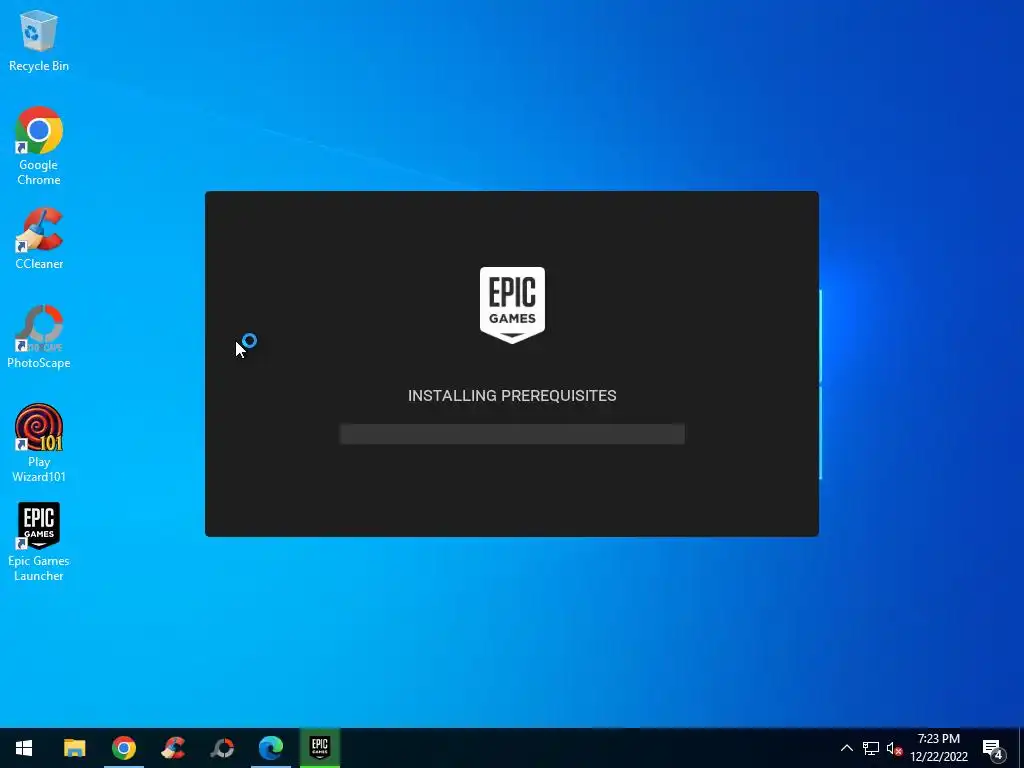Switch to Chrome on the taskbar

click(x=123, y=748)
